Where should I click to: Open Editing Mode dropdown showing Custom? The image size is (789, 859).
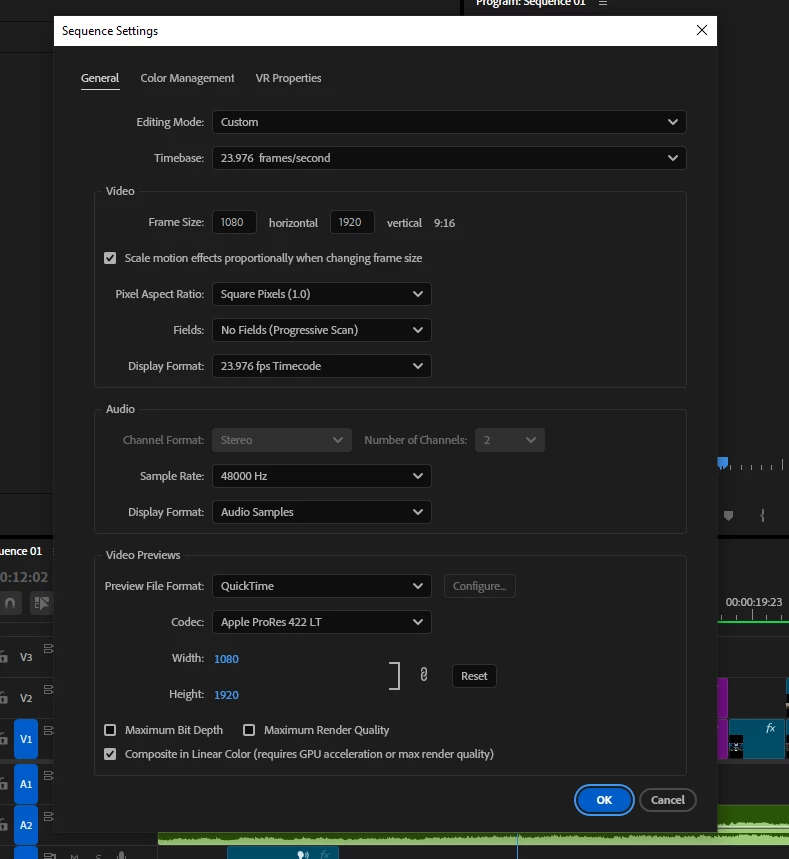click(449, 122)
